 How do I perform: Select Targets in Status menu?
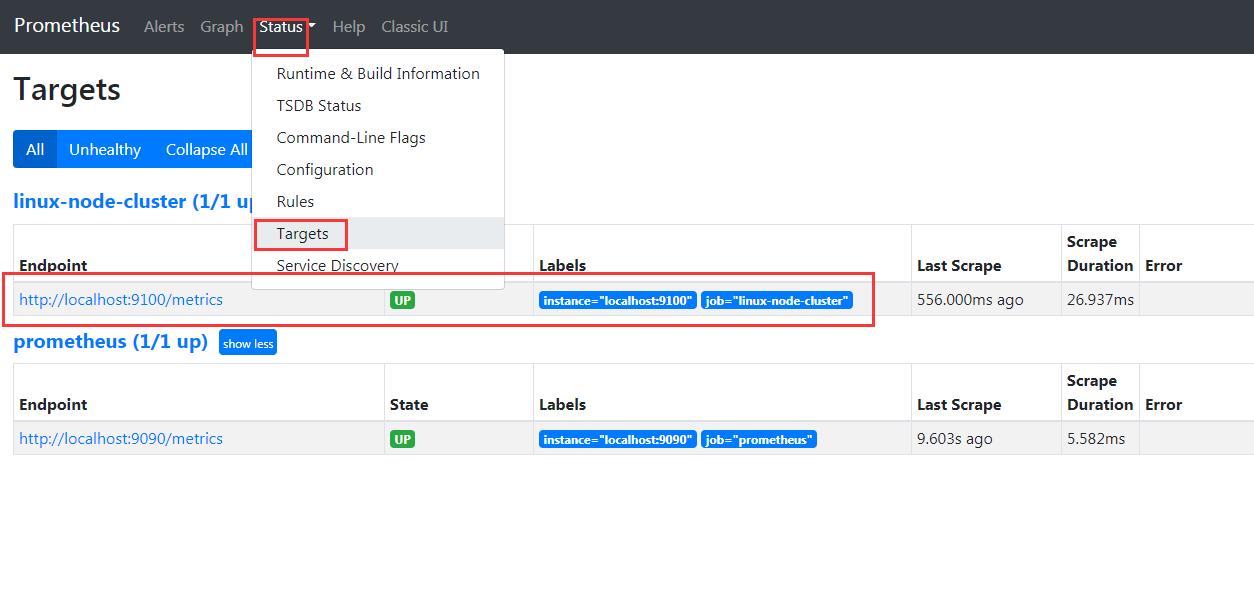[x=378, y=234]
